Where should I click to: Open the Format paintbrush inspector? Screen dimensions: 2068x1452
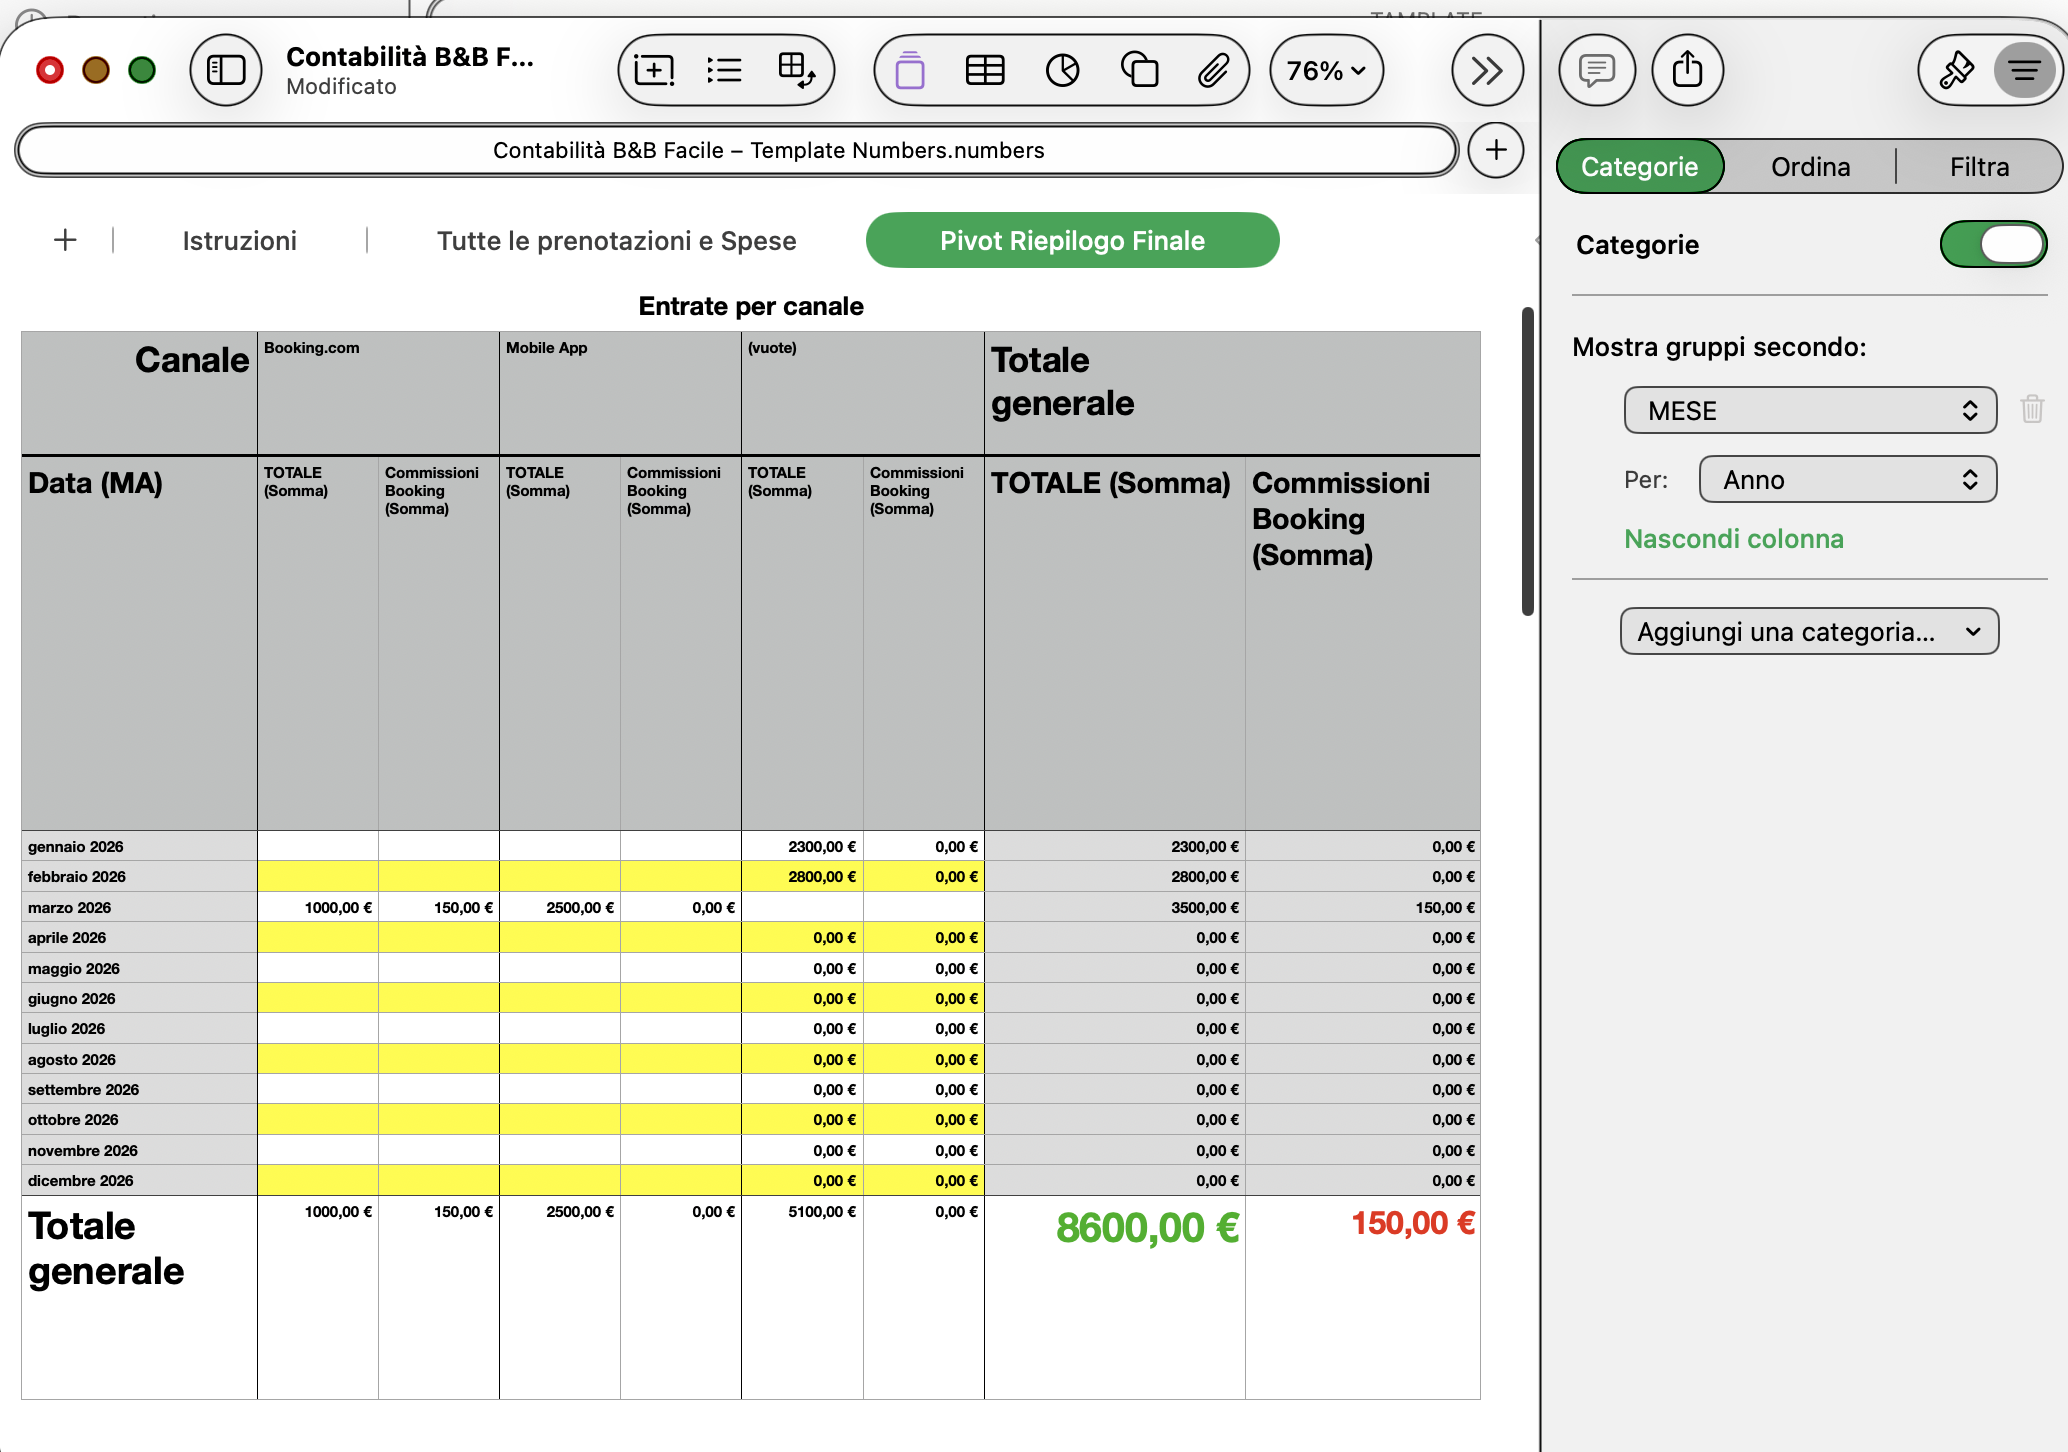(x=1956, y=70)
